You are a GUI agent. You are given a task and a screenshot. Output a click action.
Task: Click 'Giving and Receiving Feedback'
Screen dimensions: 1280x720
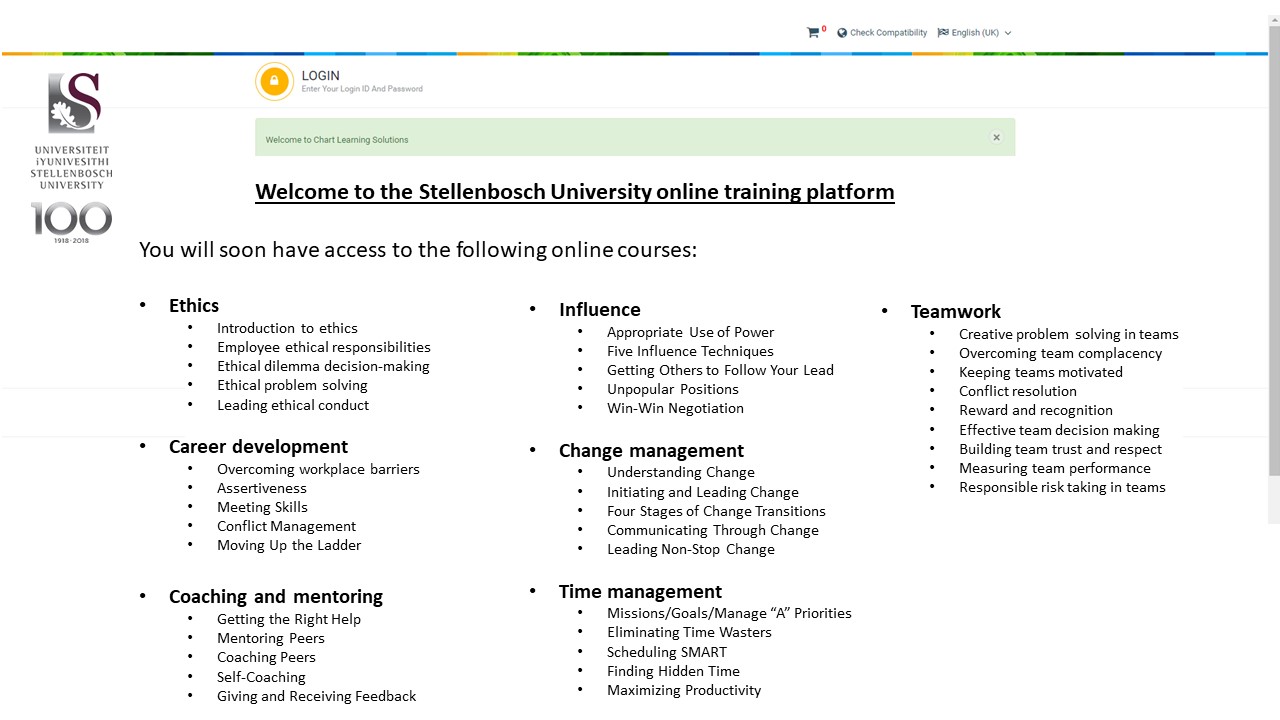point(316,696)
